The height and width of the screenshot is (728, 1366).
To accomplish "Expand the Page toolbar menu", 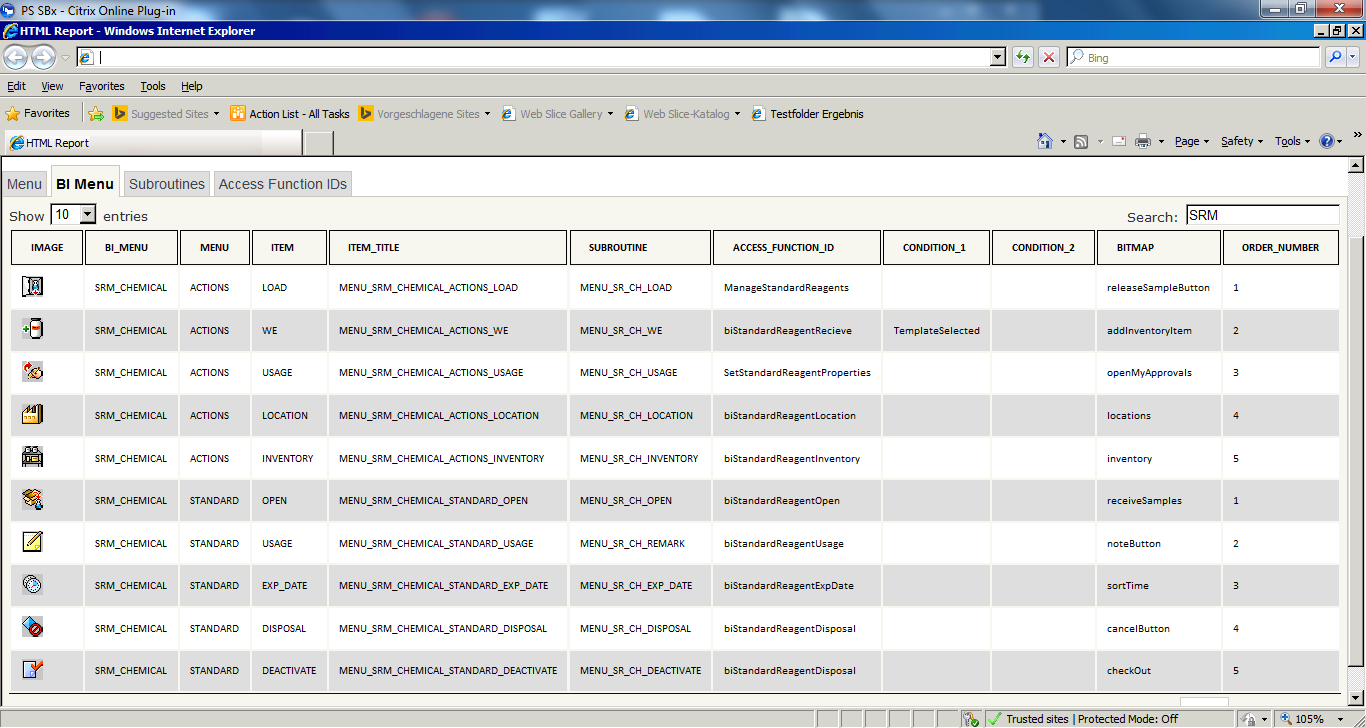I will point(1191,141).
